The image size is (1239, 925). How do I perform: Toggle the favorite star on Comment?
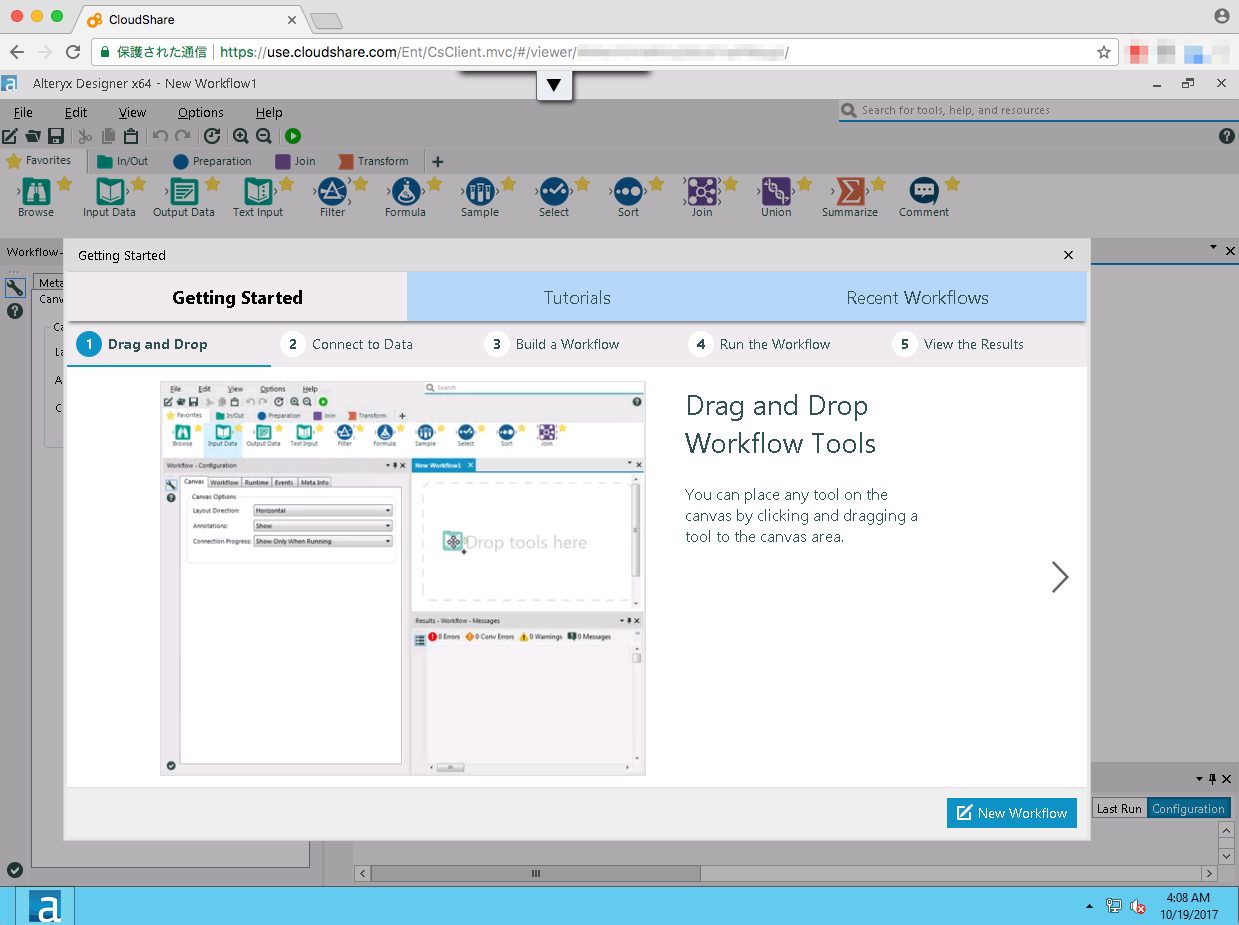(953, 184)
